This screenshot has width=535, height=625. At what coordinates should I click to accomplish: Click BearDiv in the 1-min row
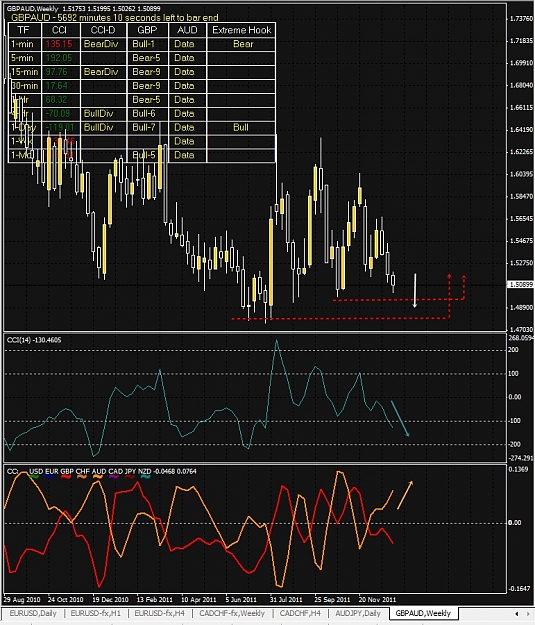click(x=101, y=44)
